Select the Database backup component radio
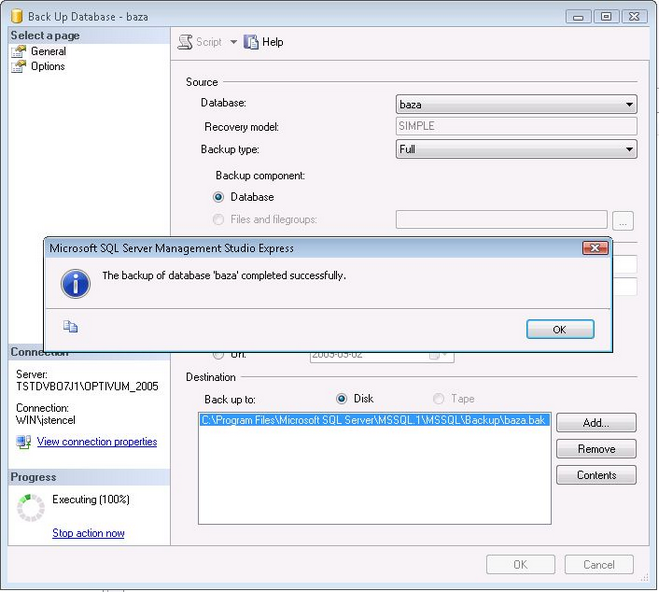Image resolution: width=659 pixels, height=592 pixels. pos(219,197)
